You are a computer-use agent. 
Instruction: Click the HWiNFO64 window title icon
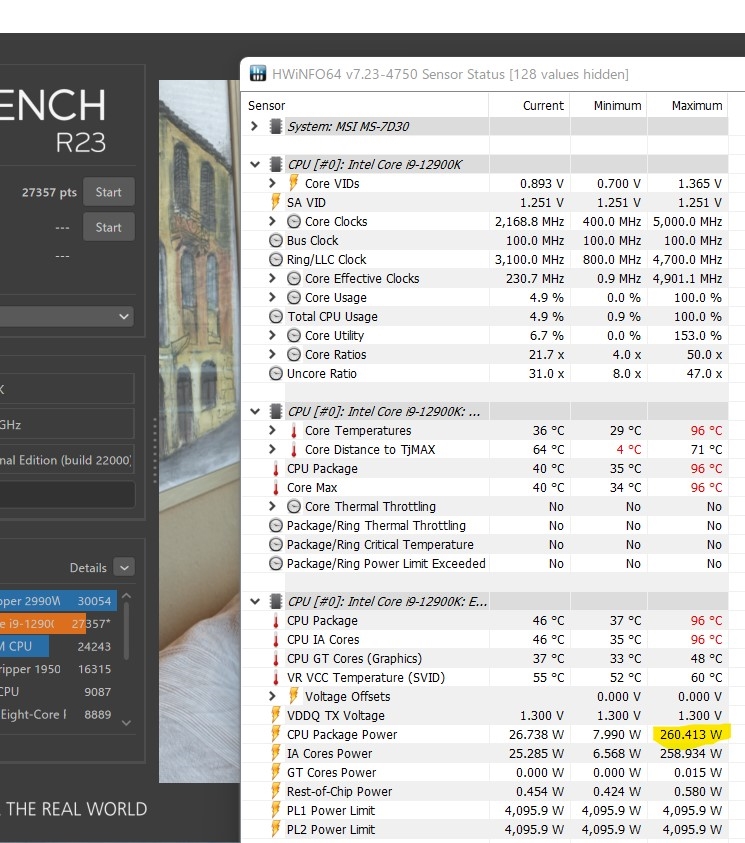(258, 73)
